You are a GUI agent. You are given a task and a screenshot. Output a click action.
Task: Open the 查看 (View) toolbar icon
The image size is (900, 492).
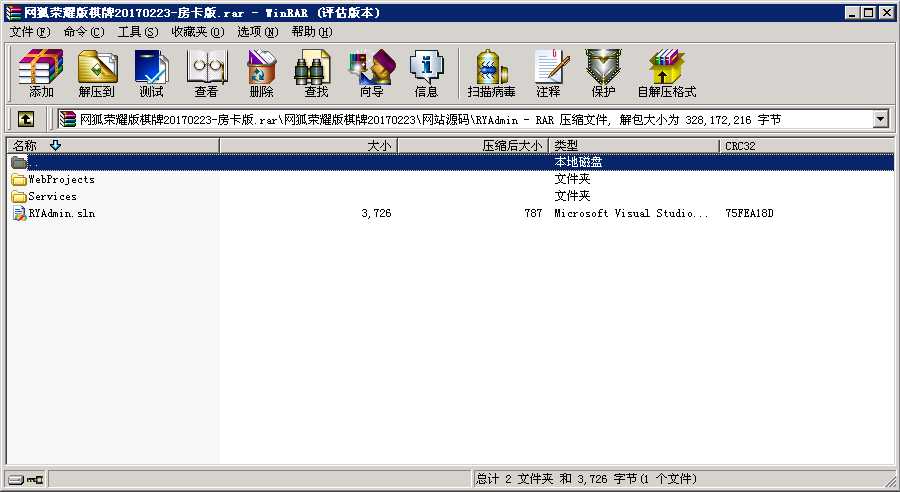207,73
